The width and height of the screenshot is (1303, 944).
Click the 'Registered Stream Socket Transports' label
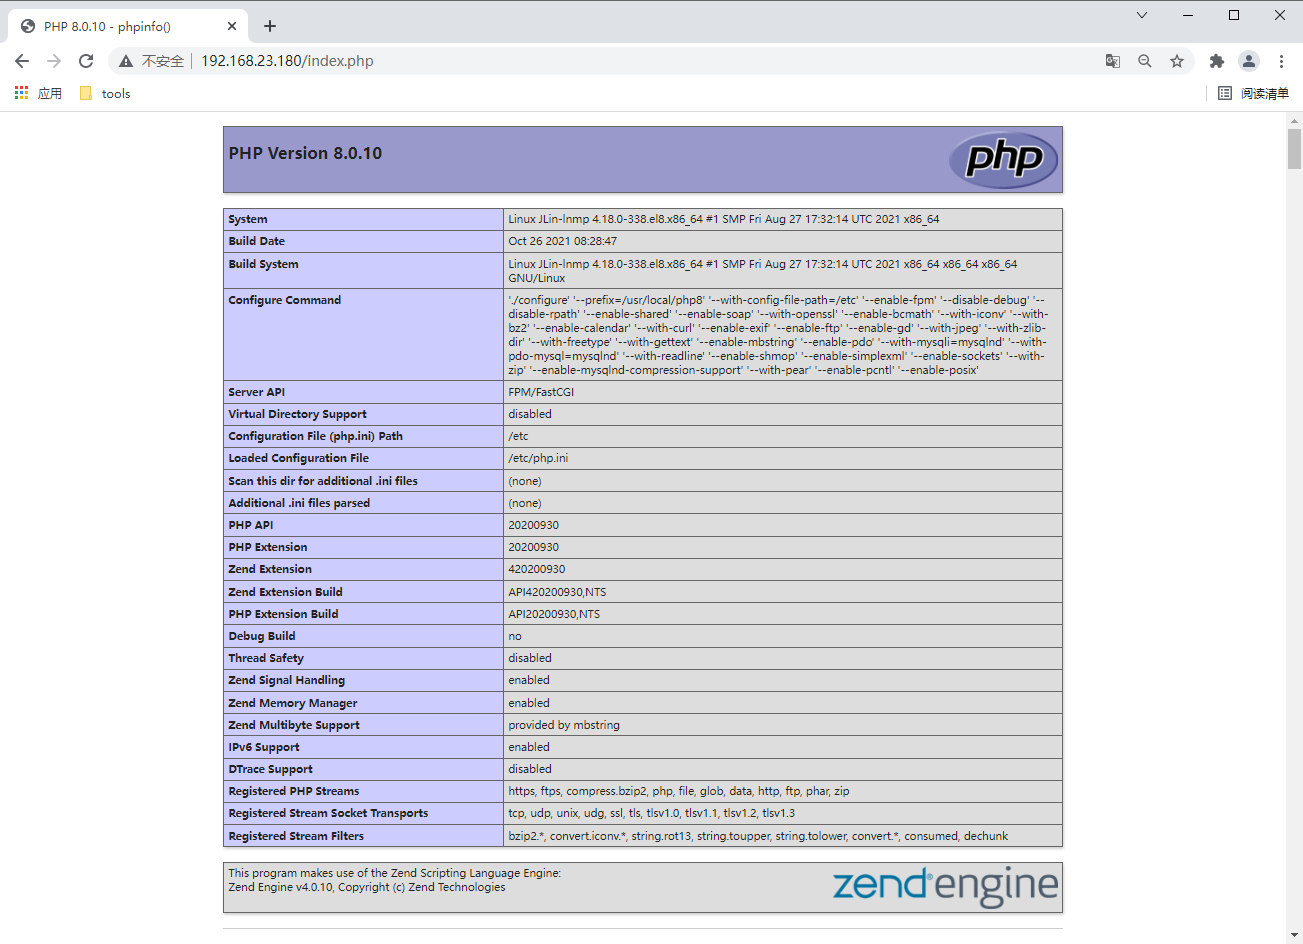(328, 813)
